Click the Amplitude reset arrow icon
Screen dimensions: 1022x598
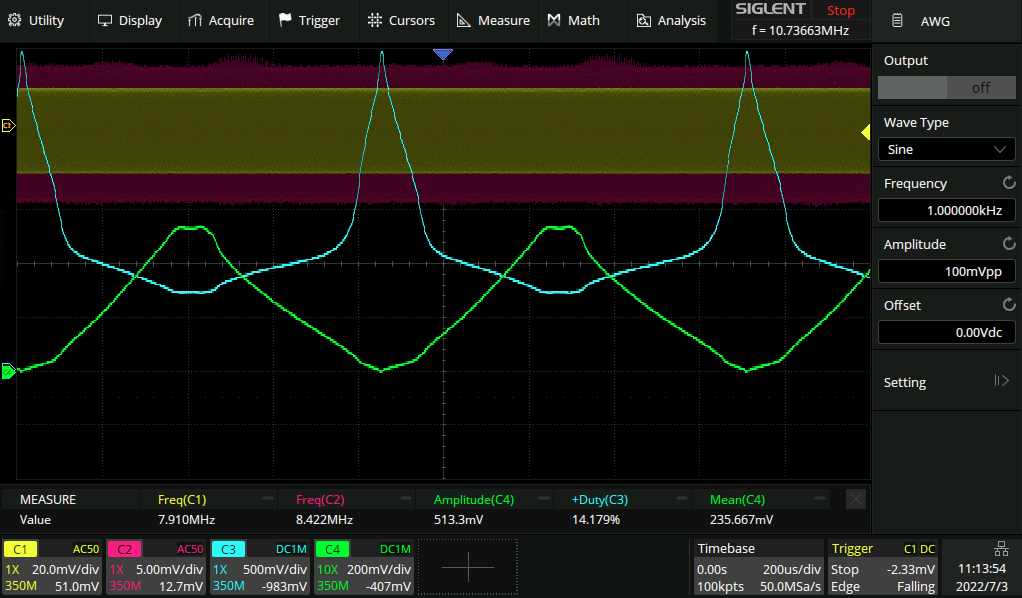pyautogui.click(x=1008, y=244)
